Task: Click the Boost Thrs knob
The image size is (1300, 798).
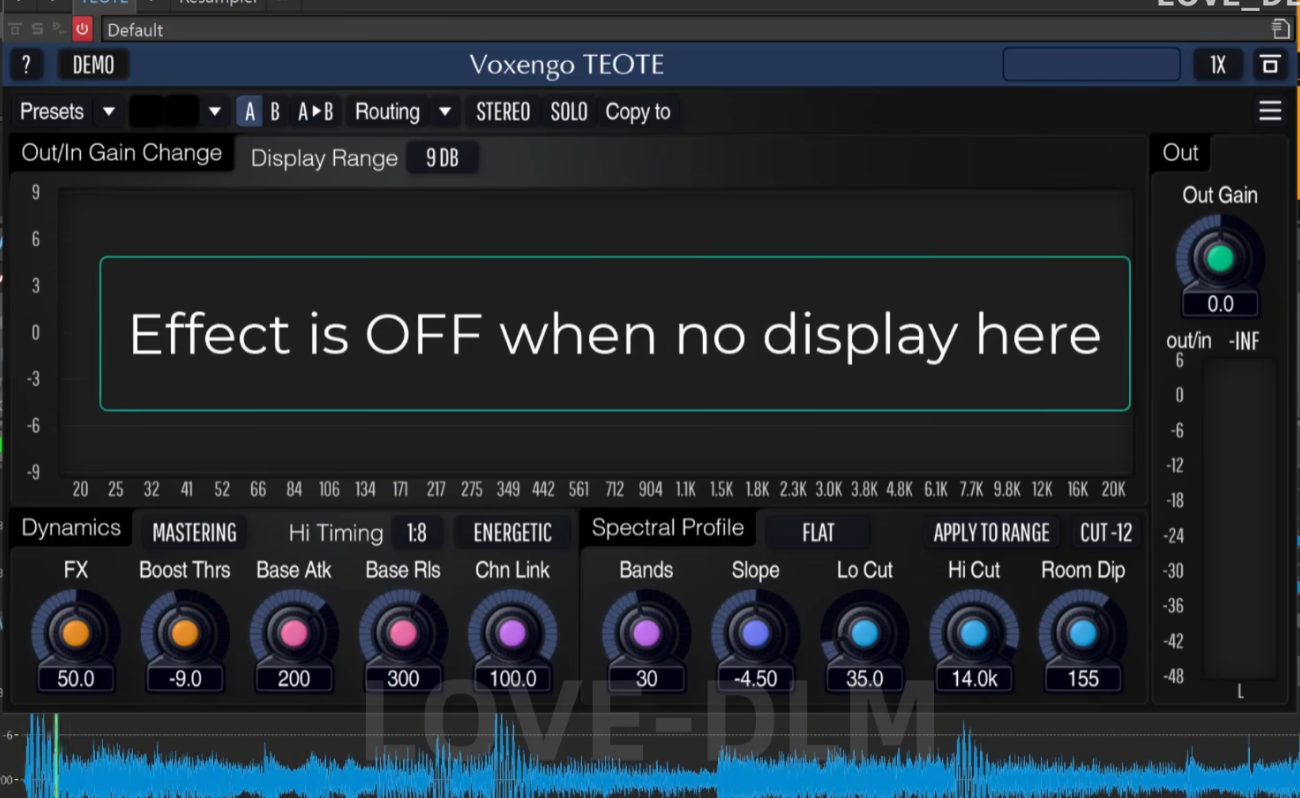Action: tap(185, 633)
